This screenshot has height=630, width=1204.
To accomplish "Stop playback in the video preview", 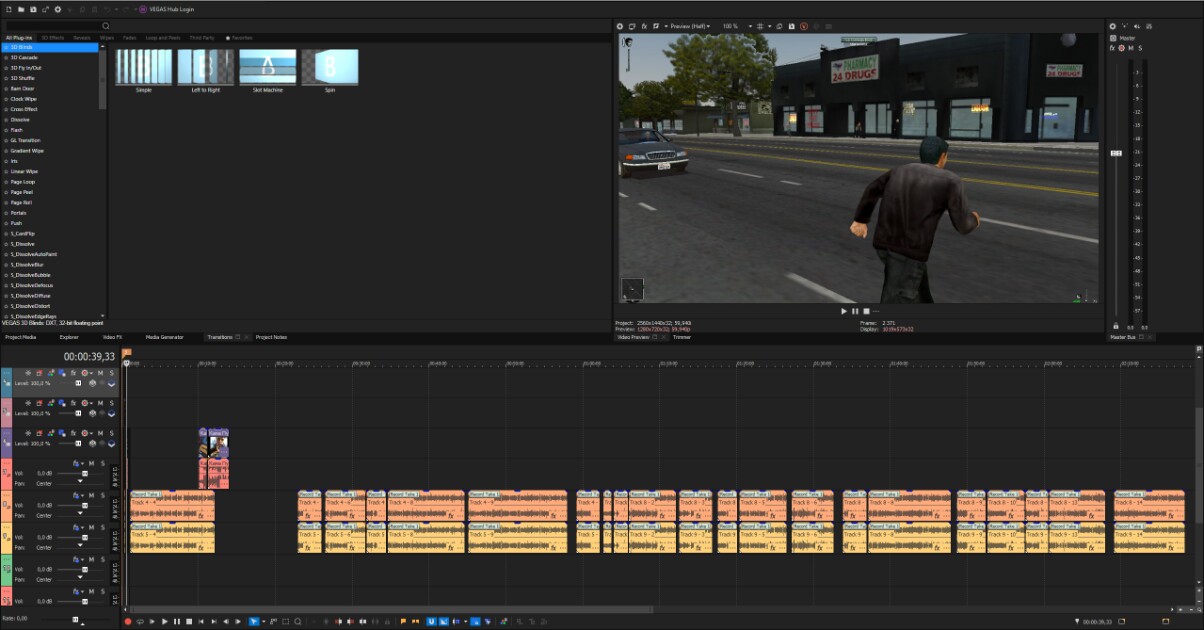I will tap(866, 311).
